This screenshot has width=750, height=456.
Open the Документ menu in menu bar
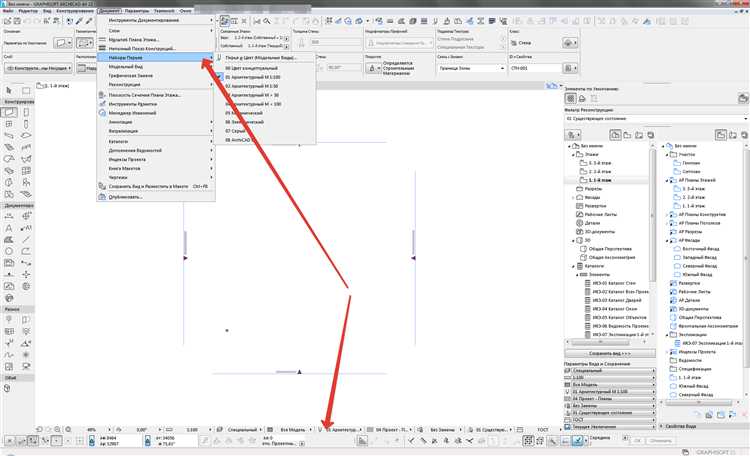tap(109, 11)
